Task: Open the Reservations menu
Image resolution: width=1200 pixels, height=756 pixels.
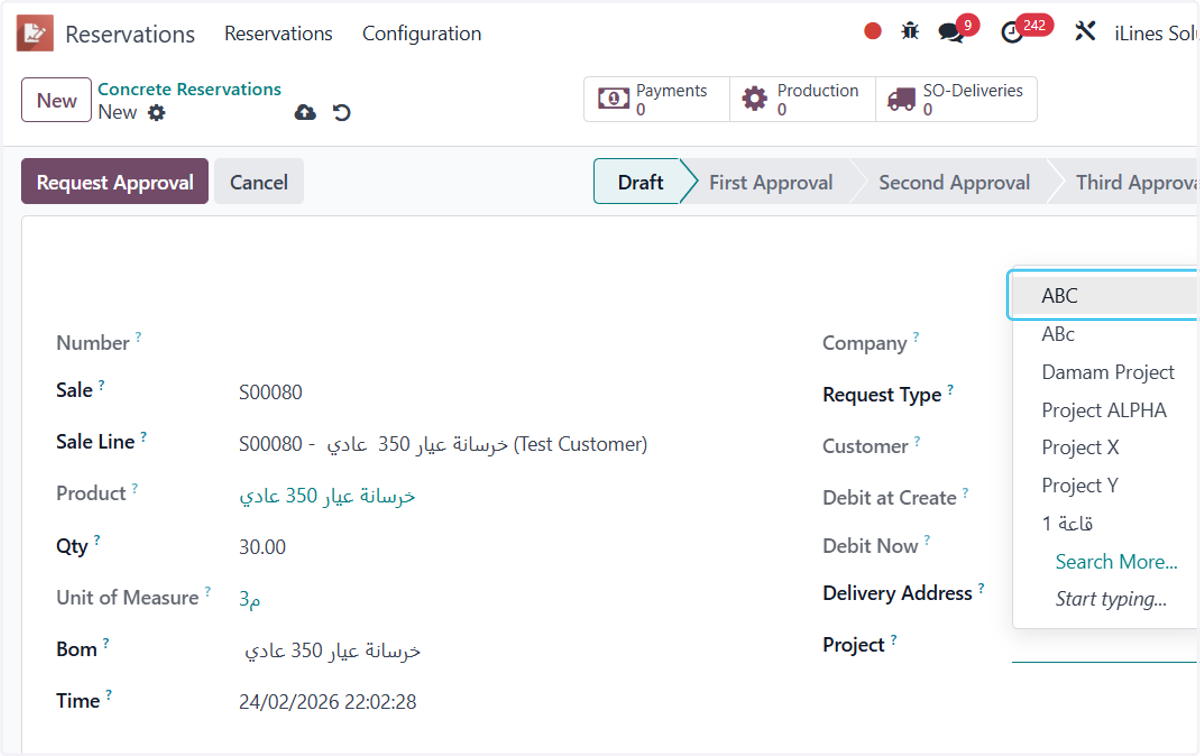Action: point(278,33)
